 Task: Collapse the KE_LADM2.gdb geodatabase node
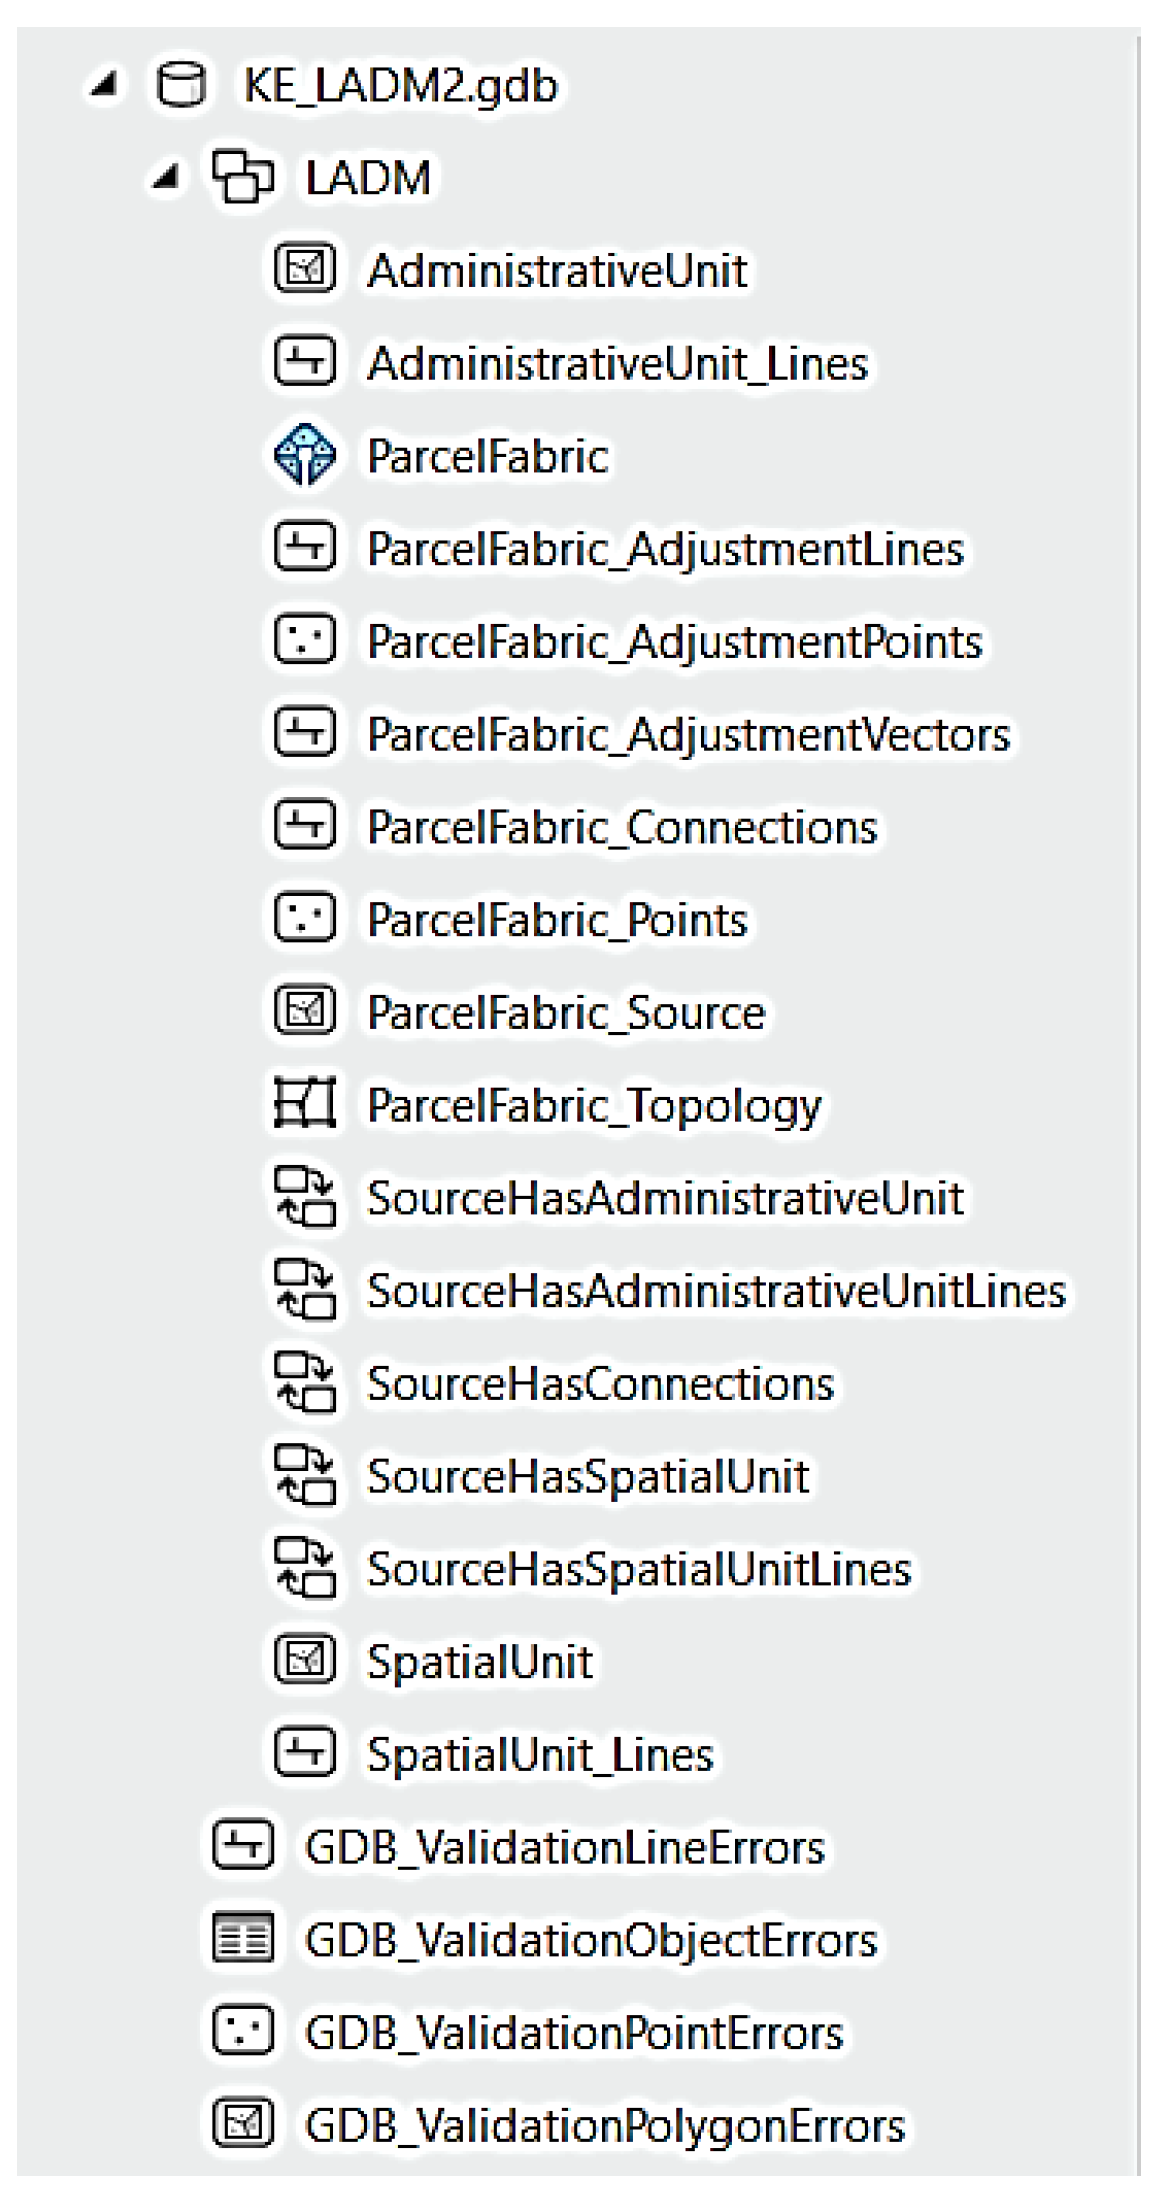(102, 87)
